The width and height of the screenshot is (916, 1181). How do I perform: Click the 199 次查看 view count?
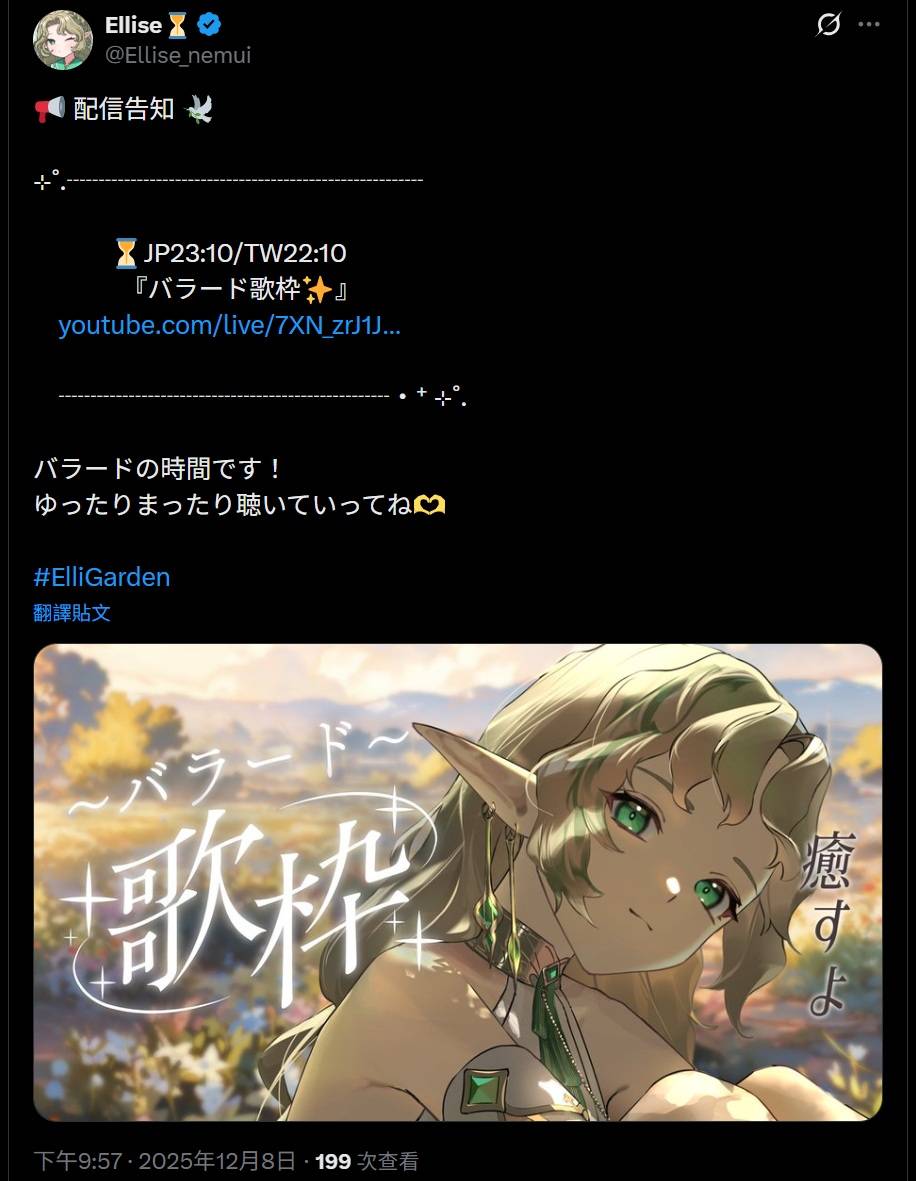pyautogui.click(x=367, y=1161)
